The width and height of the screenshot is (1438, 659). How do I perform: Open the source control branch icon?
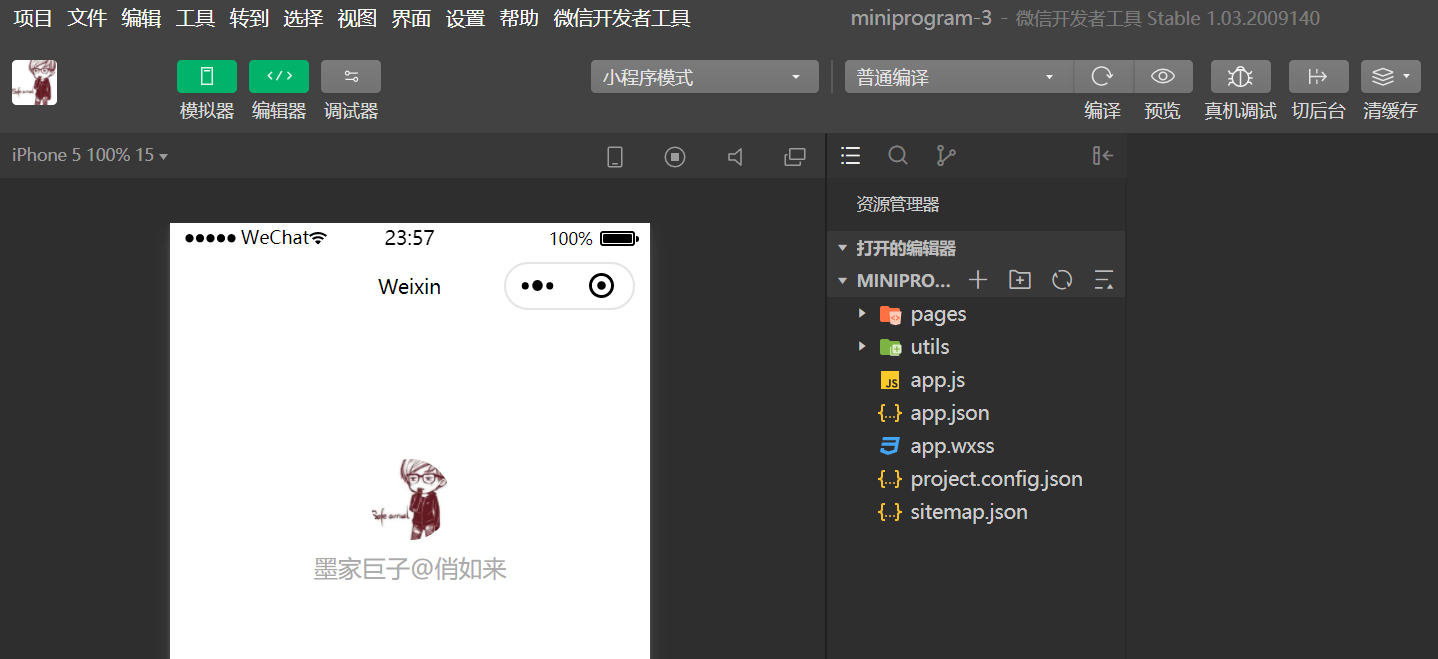click(945, 155)
